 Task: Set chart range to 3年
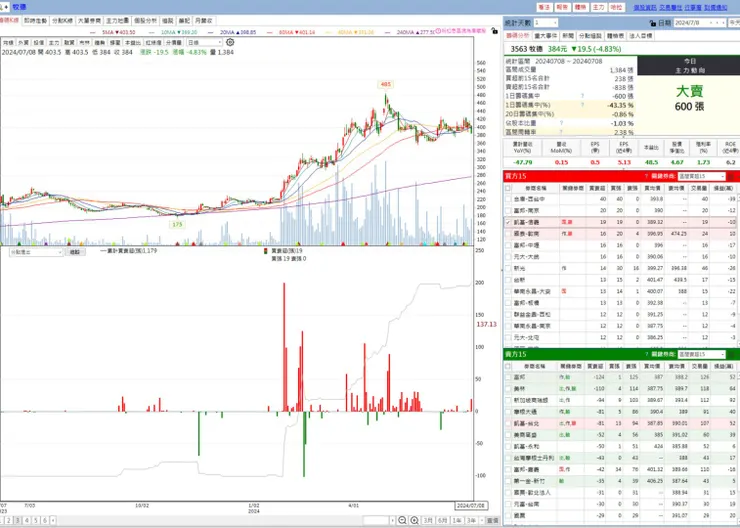click(x=471, y=520)
